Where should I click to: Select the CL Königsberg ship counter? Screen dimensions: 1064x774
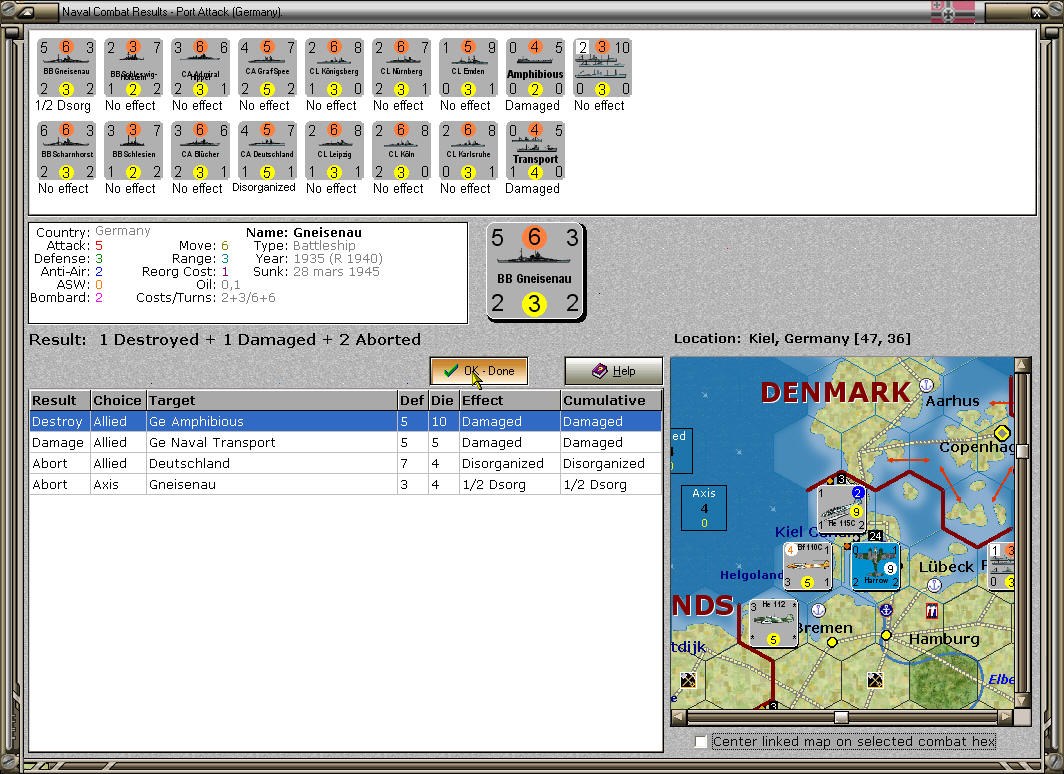coord(334,68)
